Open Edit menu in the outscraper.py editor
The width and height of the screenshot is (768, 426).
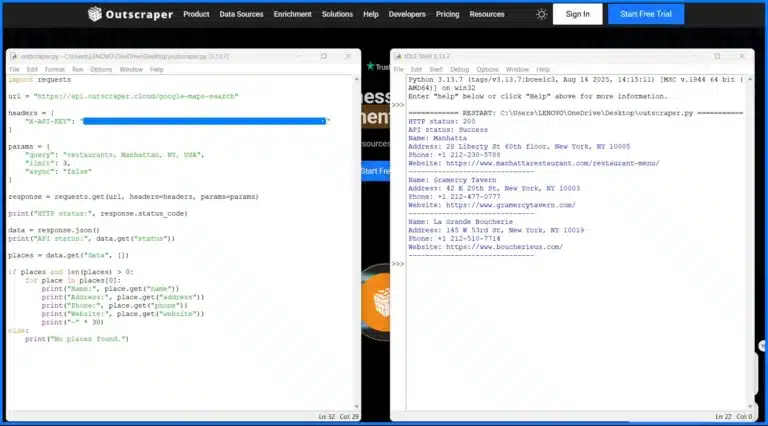(32, 70)
